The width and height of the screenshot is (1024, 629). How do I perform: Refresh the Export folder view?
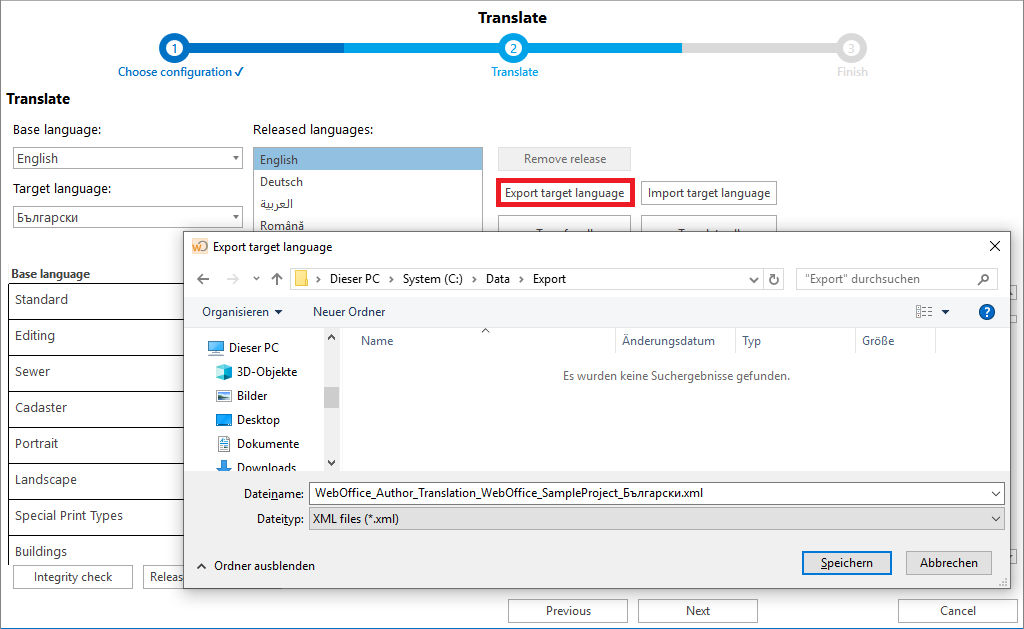tap(774, 279)
